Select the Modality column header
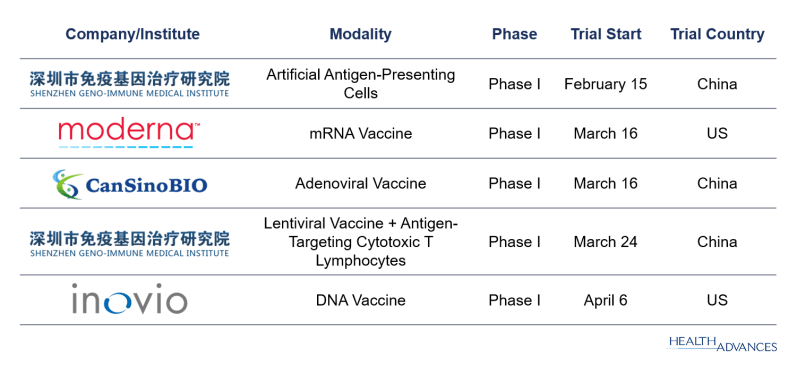 360,35
